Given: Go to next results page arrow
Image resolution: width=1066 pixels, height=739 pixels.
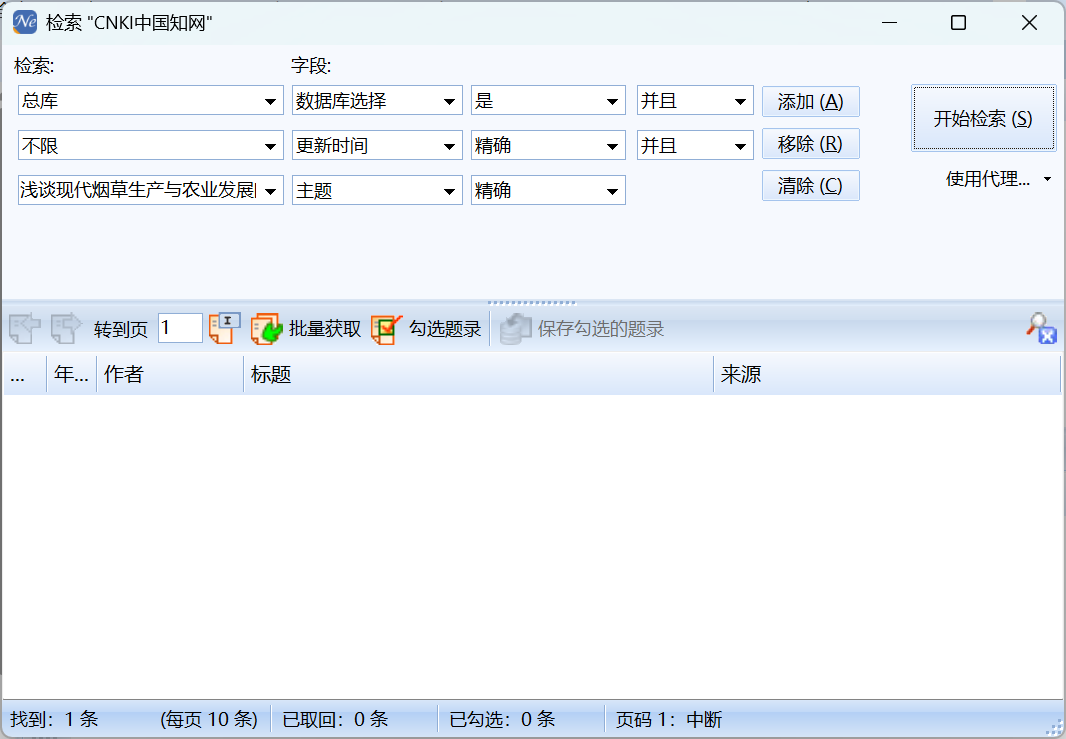Looking at the screenshot, I should click(66, 328).
